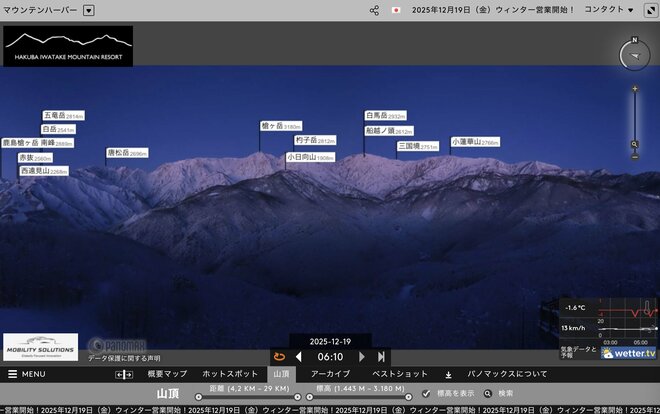Viewport: 660px width, 414px height.
Task: Select the 小日向山 peak label
Action: tap(311, 157)
